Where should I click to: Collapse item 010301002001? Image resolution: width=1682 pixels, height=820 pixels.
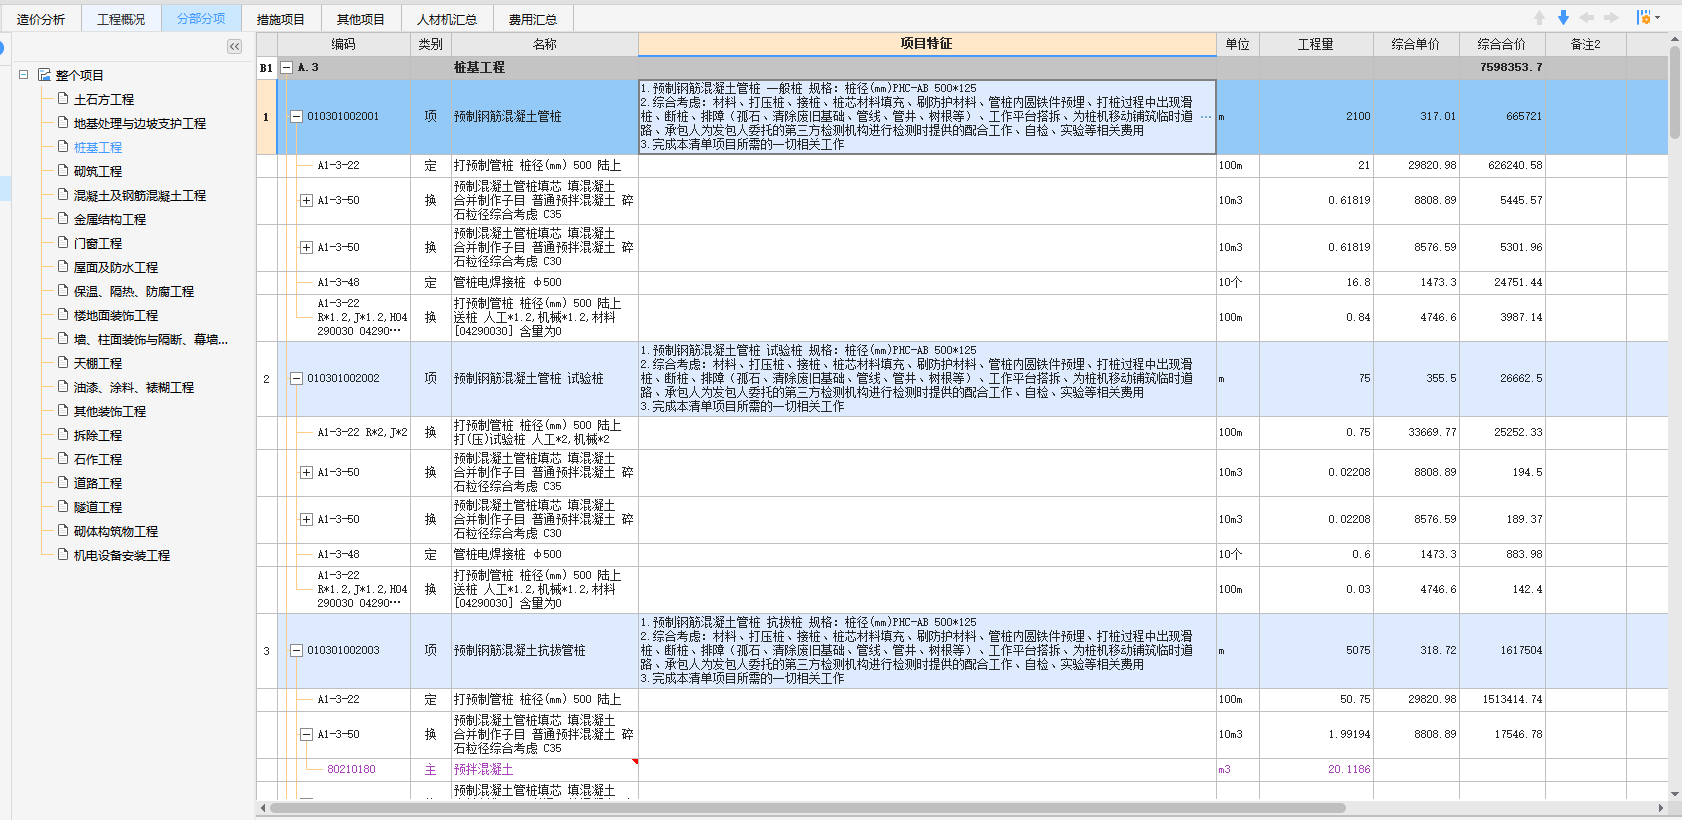(x=296, y=117)
